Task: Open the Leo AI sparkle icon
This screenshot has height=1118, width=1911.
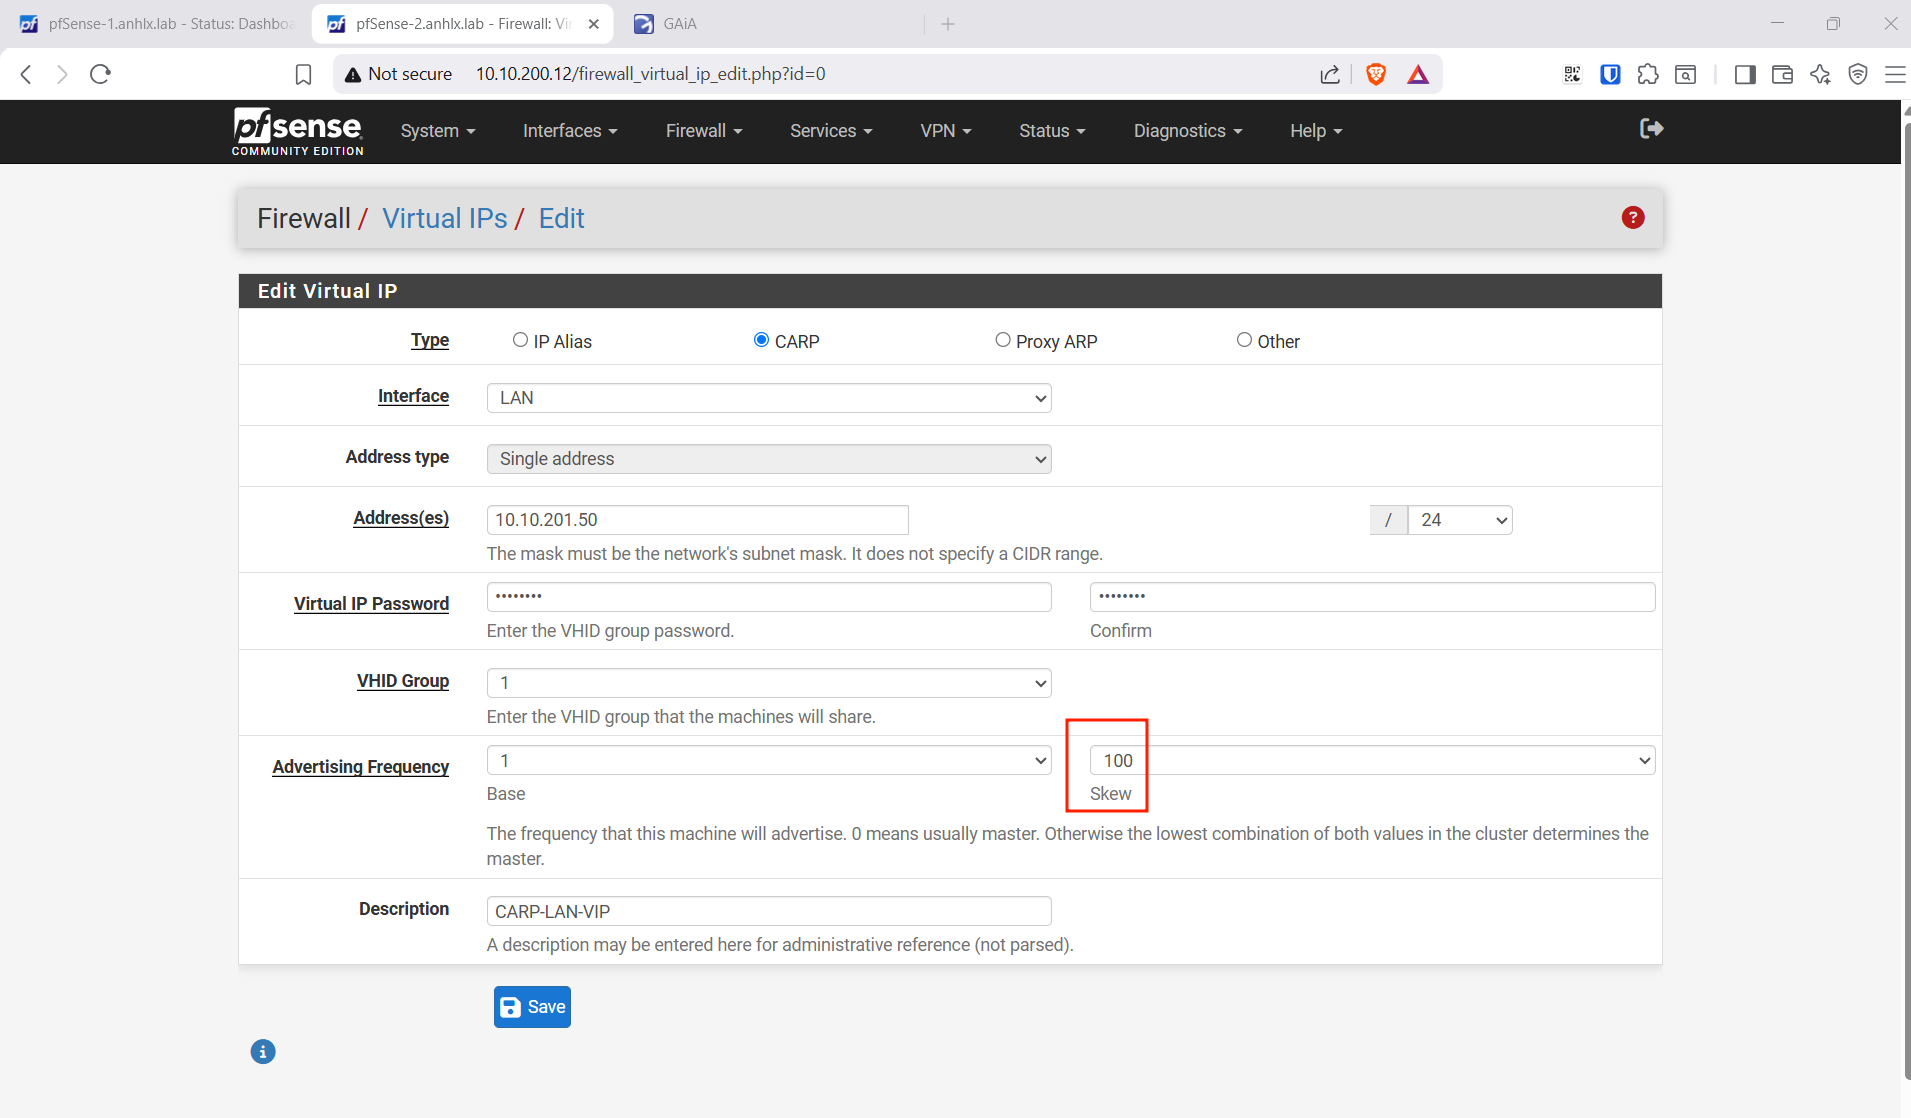Action: pos(1820,74)
